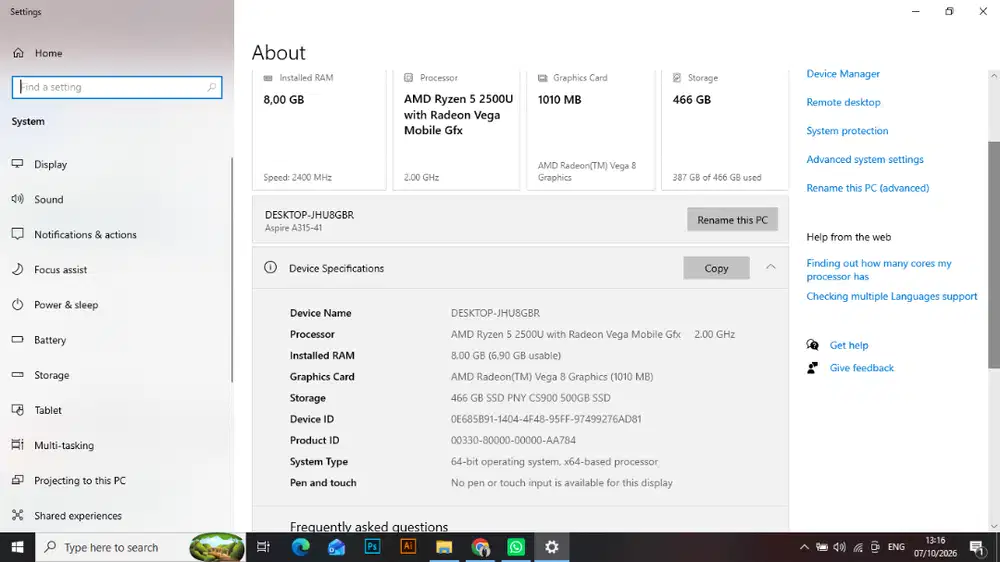The image size is (1000, 562).
Task: Click the battery tray icon
Action: [x=822, y=547]
